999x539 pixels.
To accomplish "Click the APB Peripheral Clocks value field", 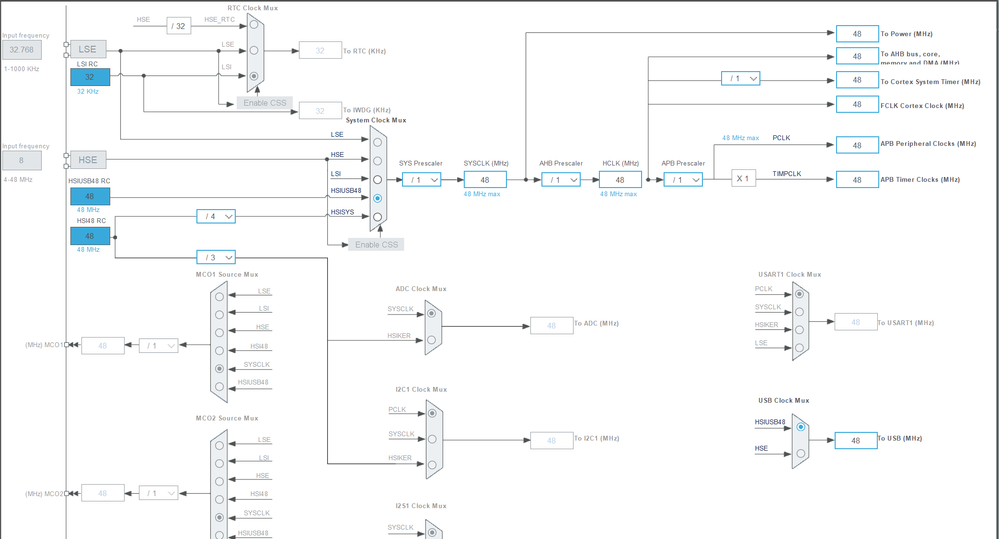I will click(x=858, y=145).
